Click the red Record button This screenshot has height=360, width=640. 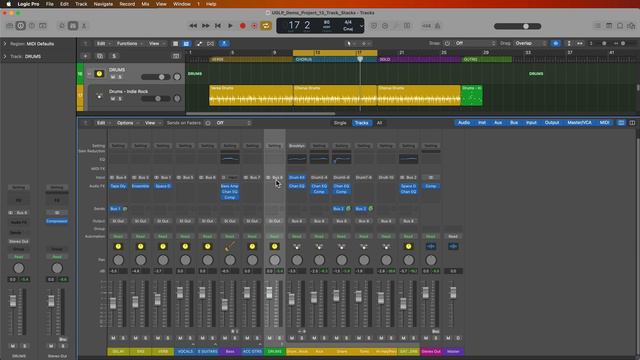pyautogui.click(x=242, y=26)
